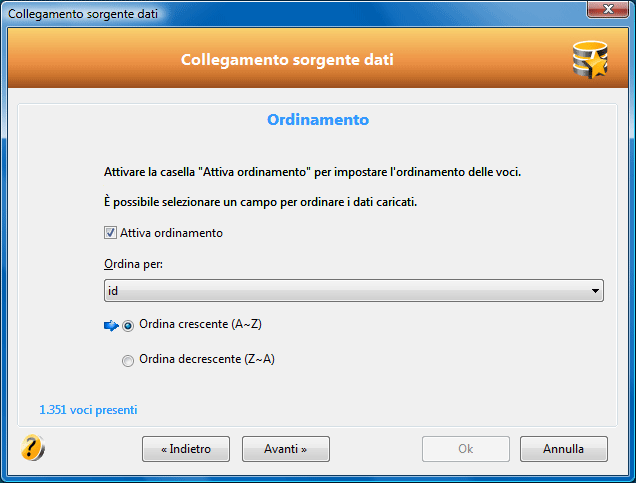
Task: Click the blue arrow indicator icon
Action: [111, 325]
